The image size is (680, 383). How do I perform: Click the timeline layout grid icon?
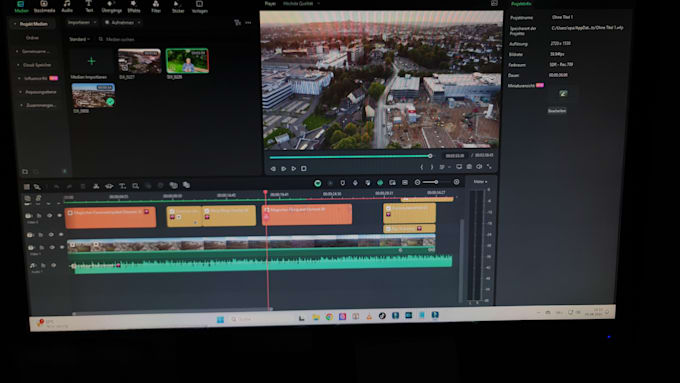pos(26,187)
